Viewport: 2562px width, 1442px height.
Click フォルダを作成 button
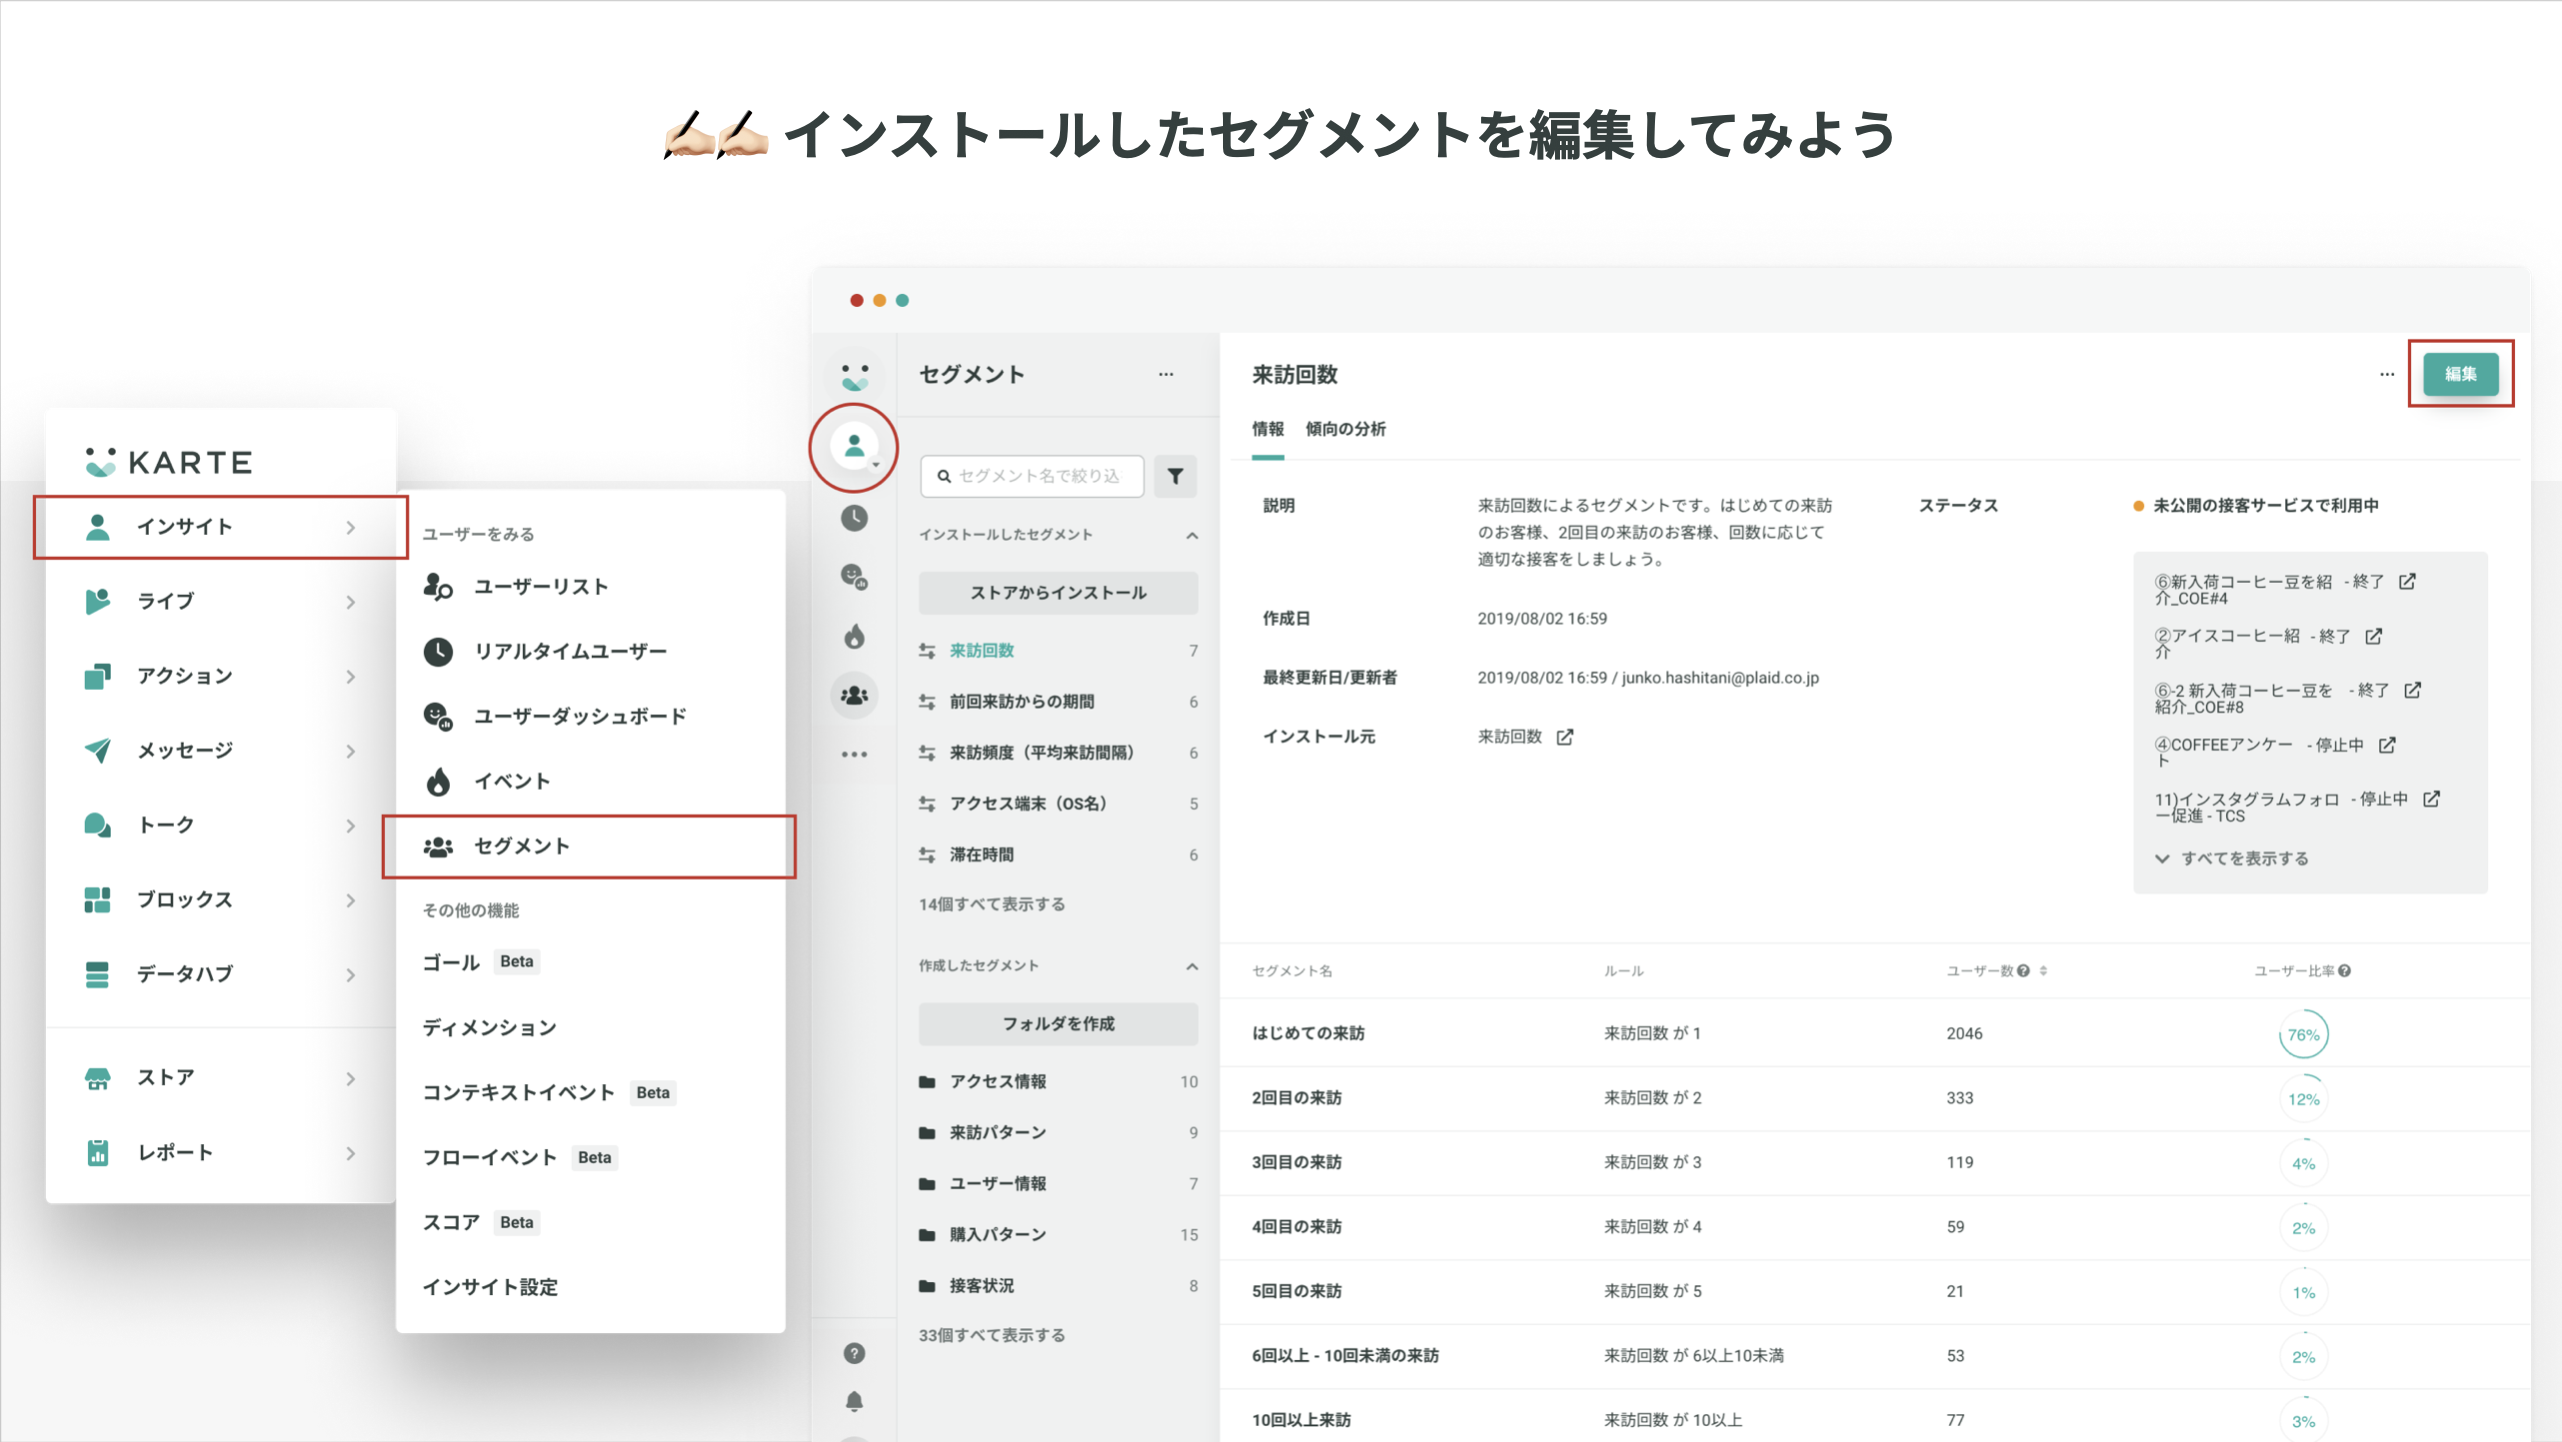click(x=1058, y=1024)
